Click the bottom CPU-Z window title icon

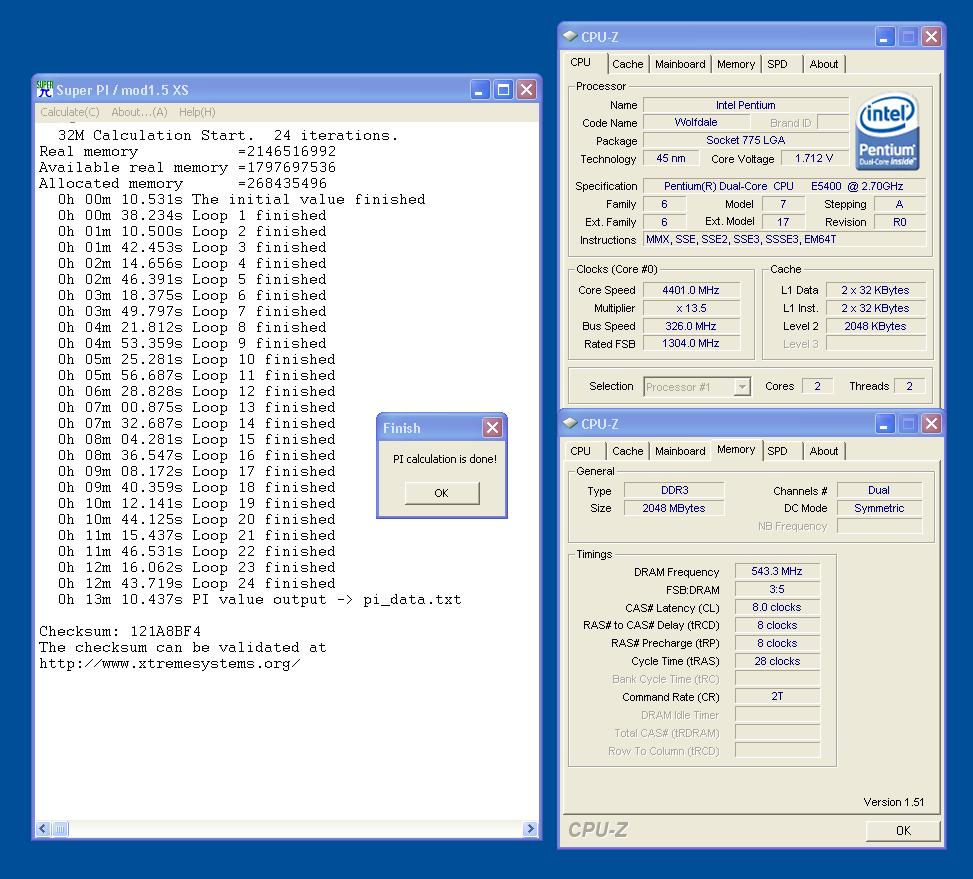click(570, 424)
